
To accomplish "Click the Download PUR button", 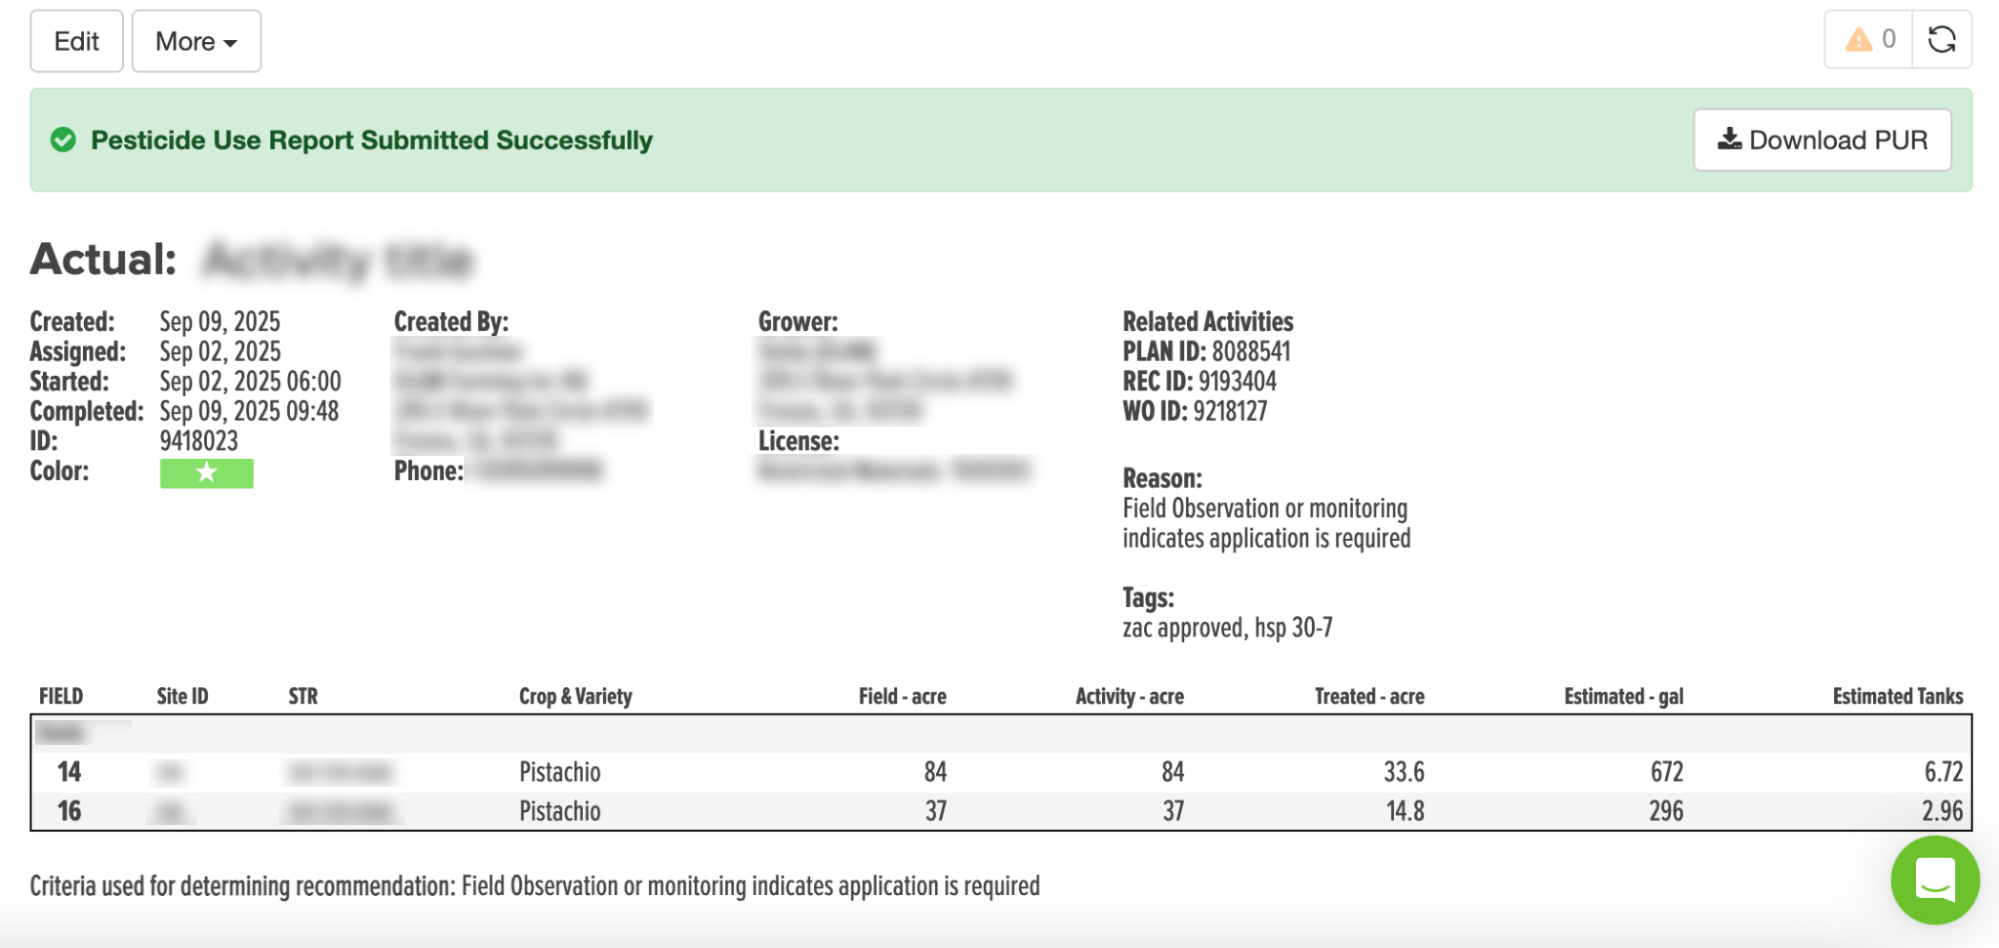I will 1822,140.
